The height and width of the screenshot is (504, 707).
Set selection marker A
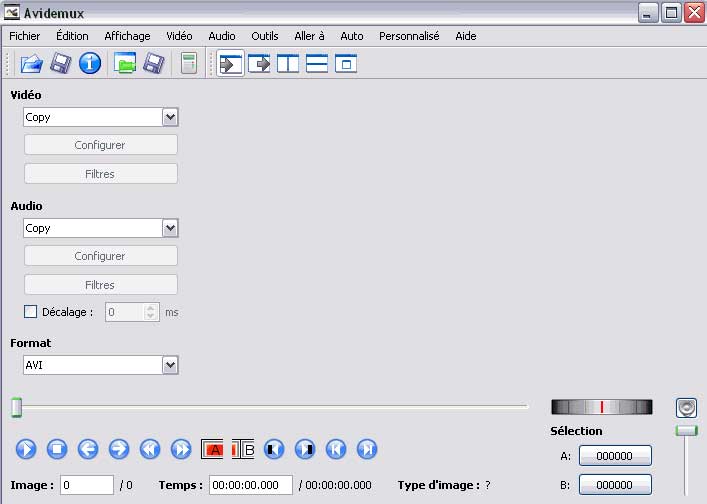(x=212, y=449)
